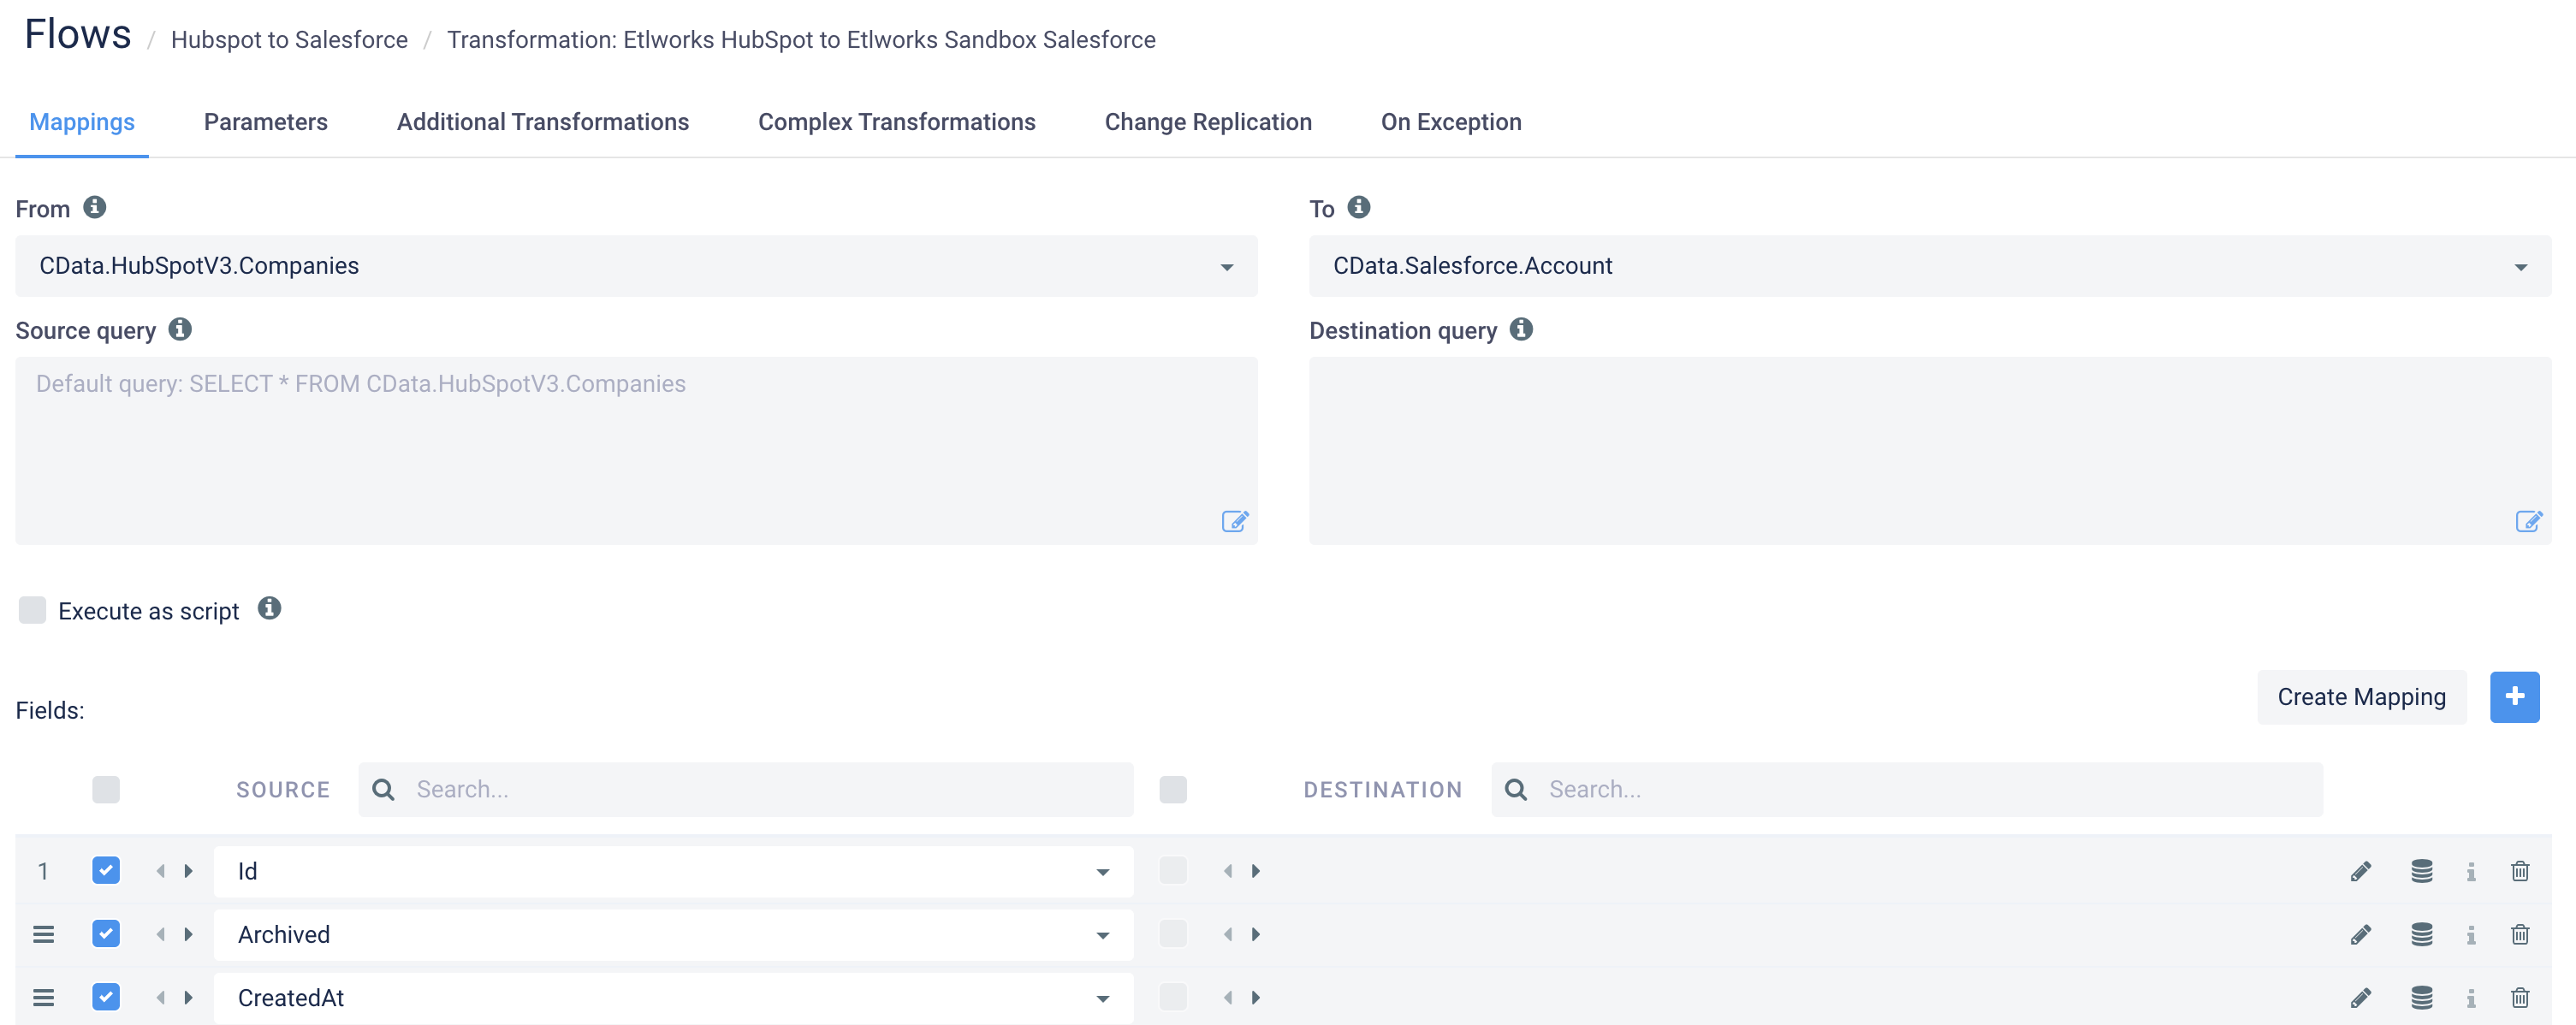Open Hubspot to Salesforce breadcrumb link
This screenshot has width=2576, height=1025.
click(289, 40)
